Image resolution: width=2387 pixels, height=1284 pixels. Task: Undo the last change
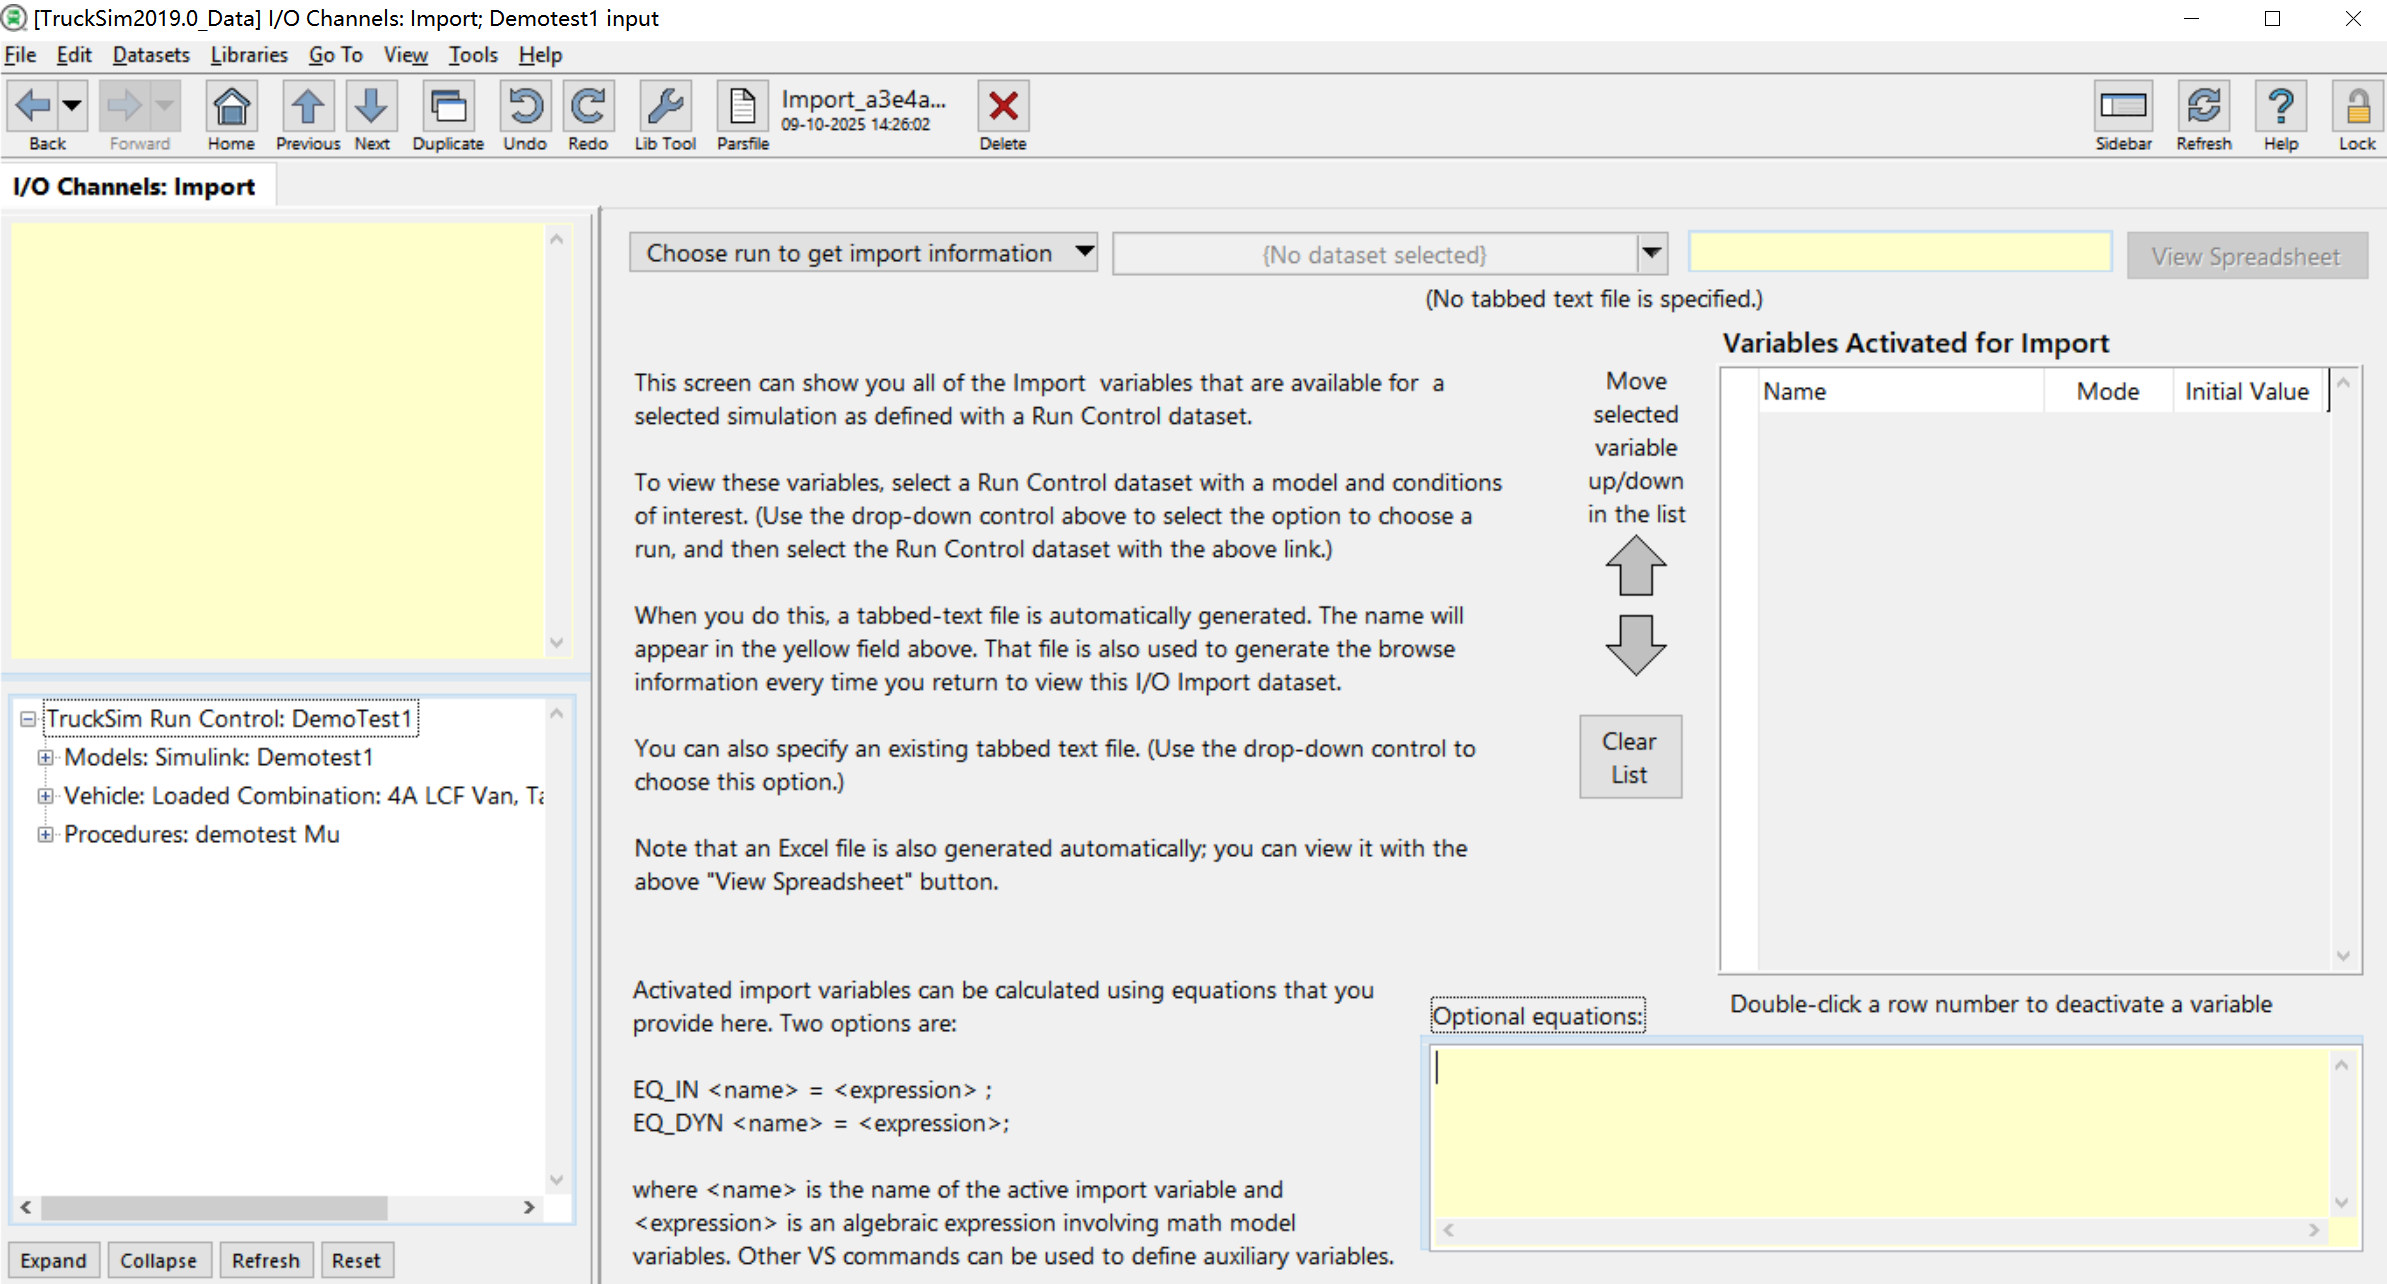(x=525, y=106)
